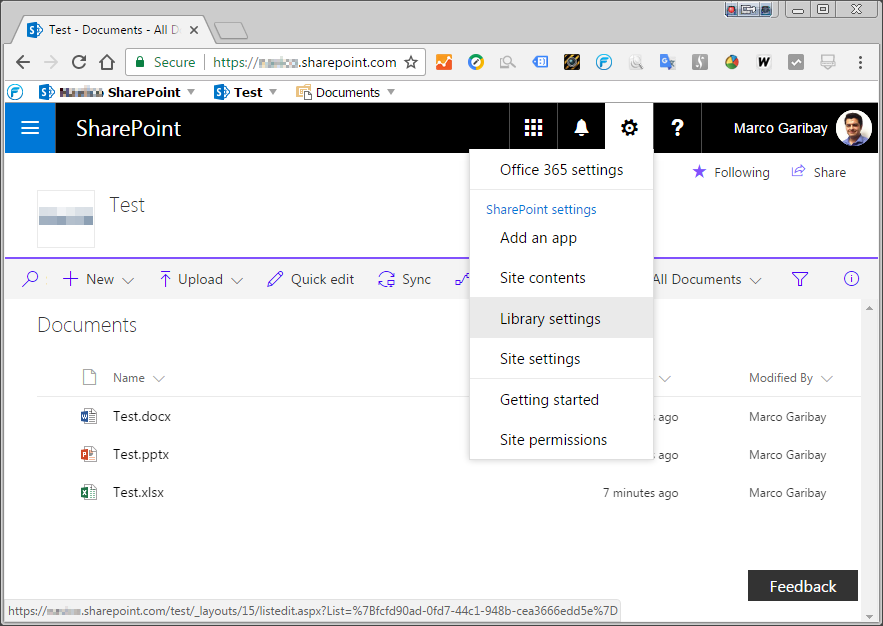This screenshot has width=883, height=626.
Task: Toggle the settings gear menu
Action: (629, 128)
